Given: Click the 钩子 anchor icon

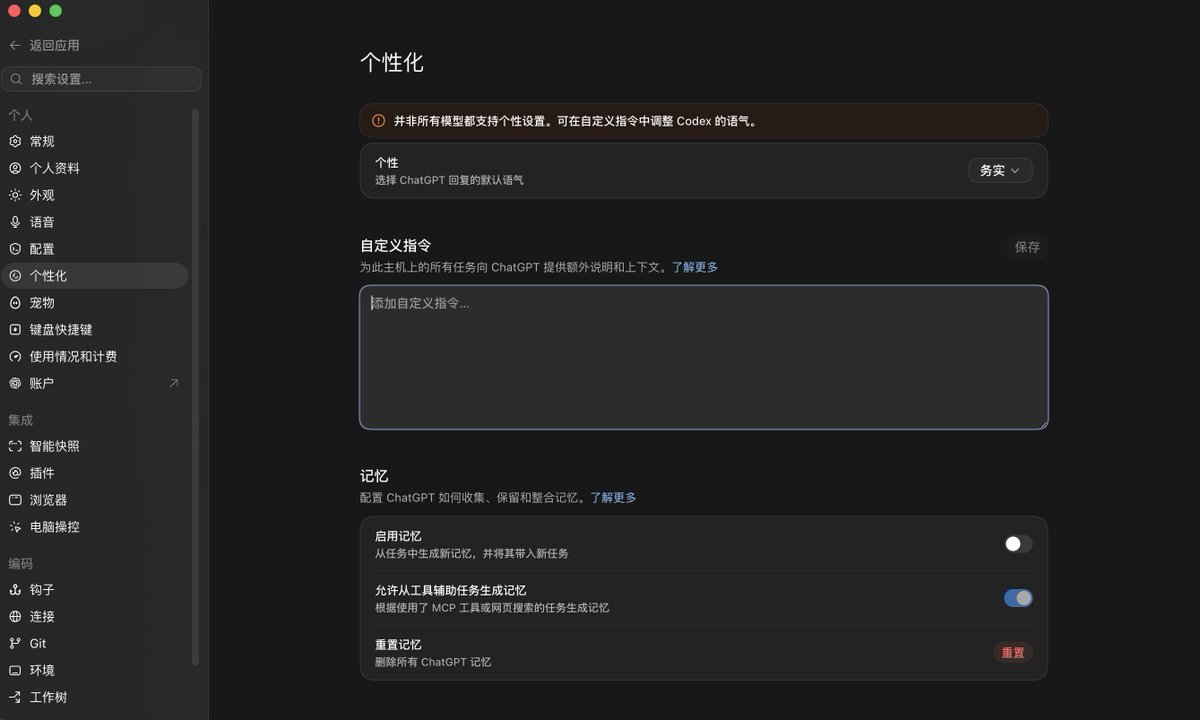Looking at the screenshot, I should [15, 590].
